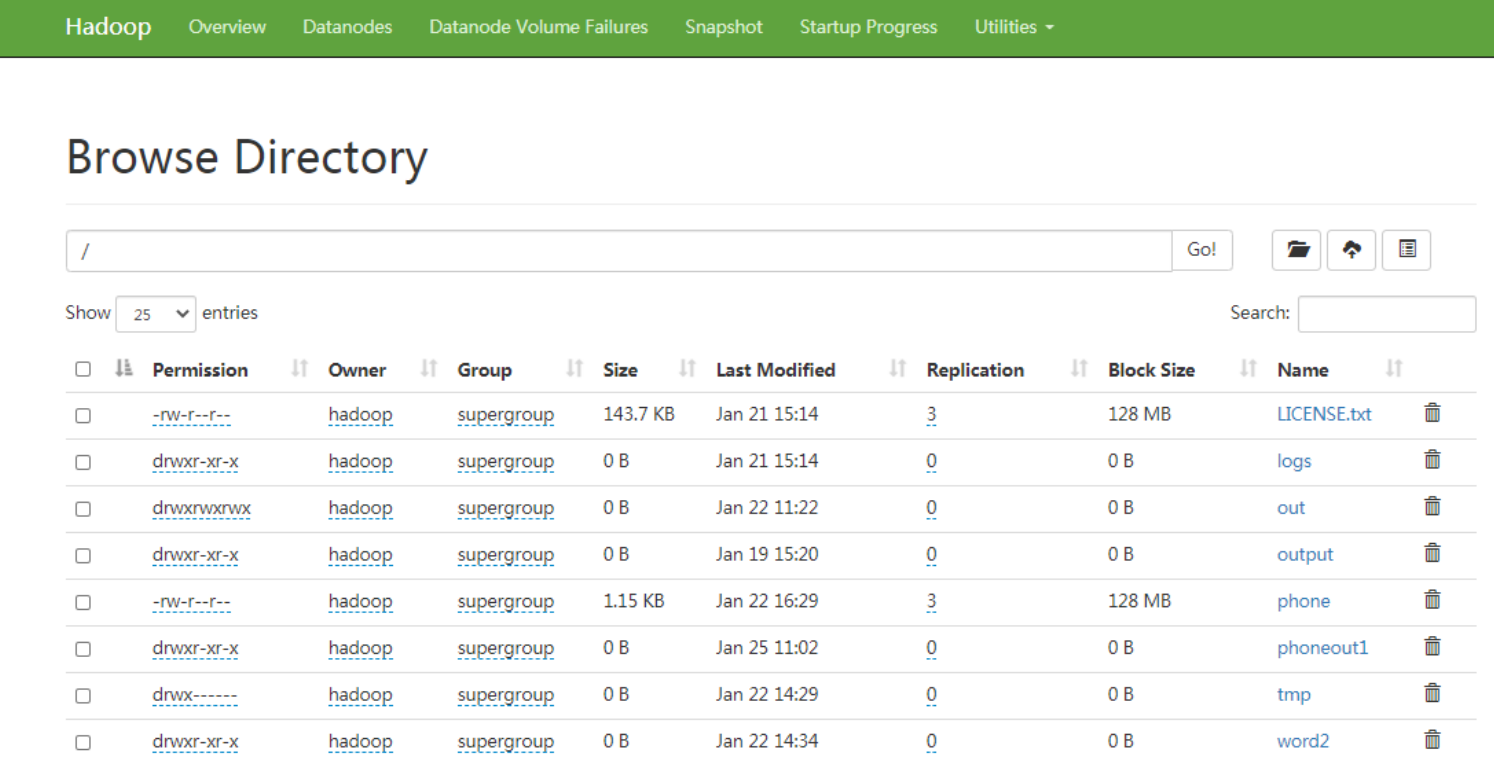Check the box for the out directory
The image size is (1494, 770).
(83, 508)
